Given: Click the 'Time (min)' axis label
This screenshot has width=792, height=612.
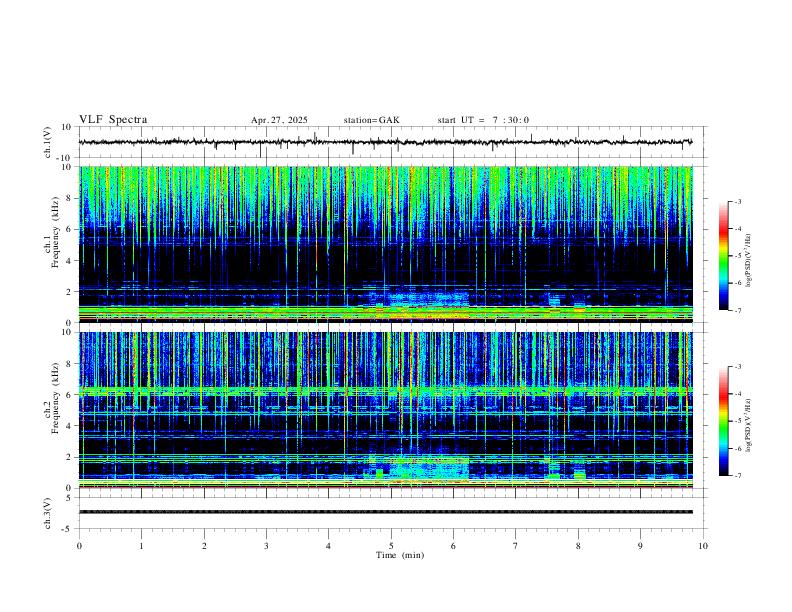Looking at the screenshot, I should click(x=400, y=555).
